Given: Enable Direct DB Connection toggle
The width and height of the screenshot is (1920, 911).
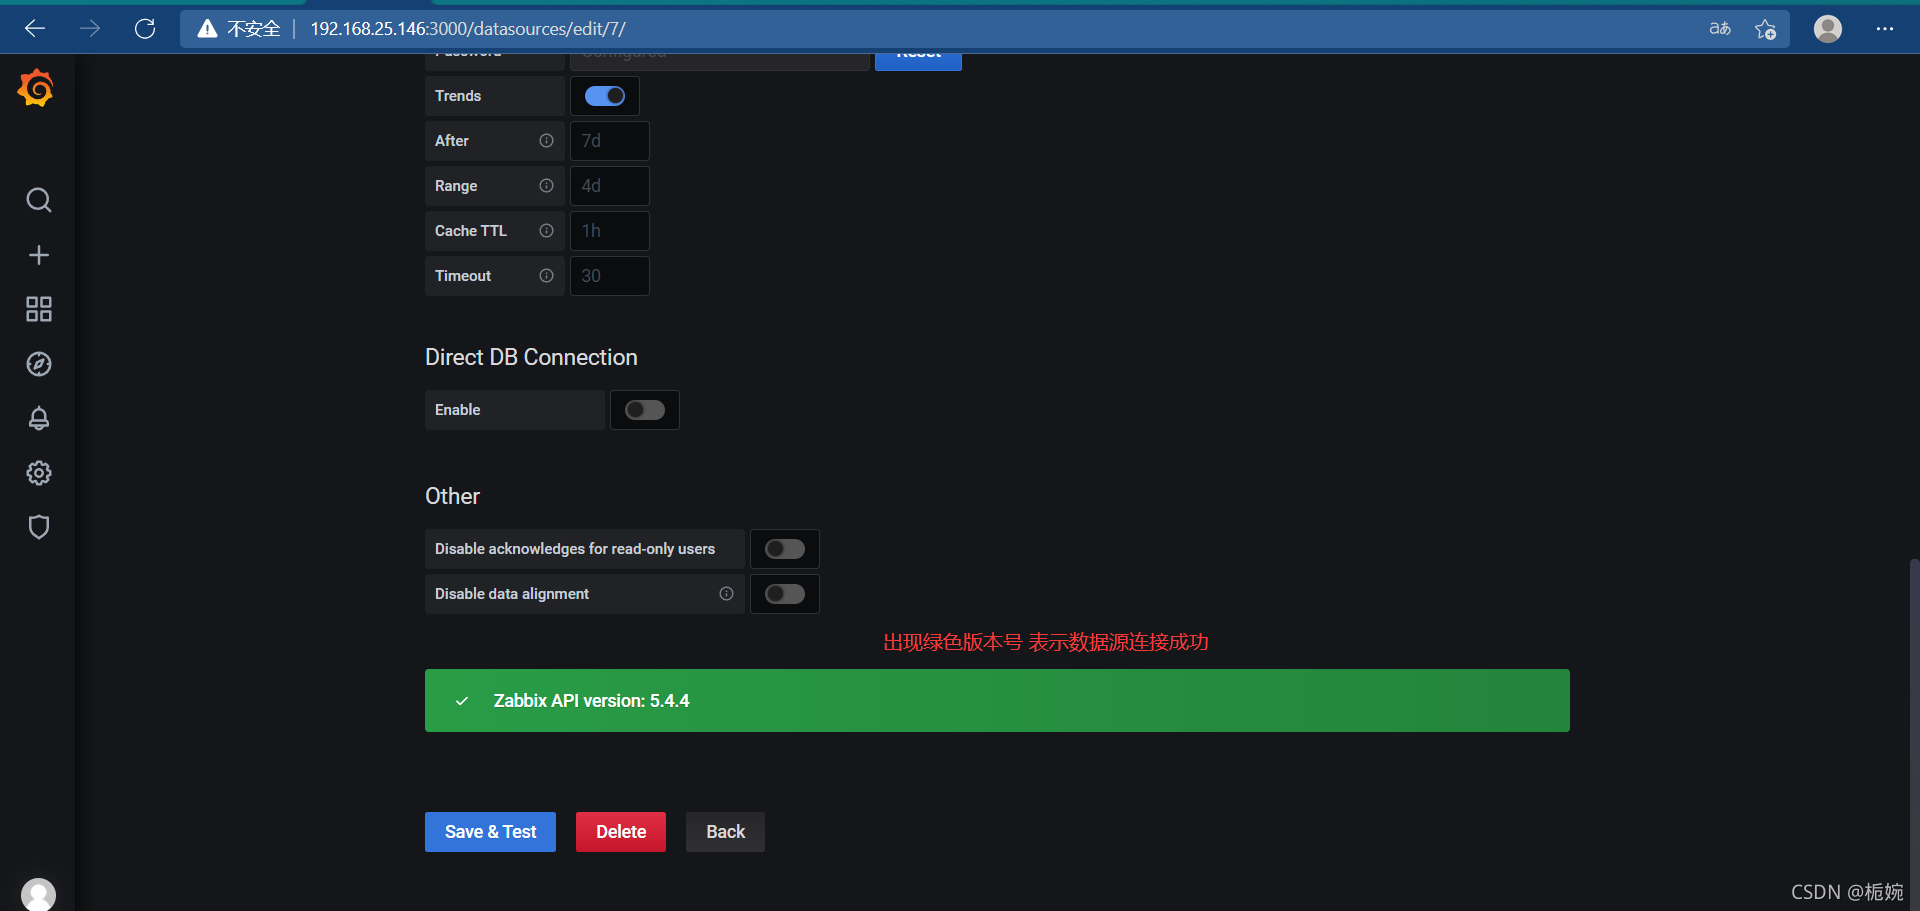Looking at the screenshot, I should point(645,410).
